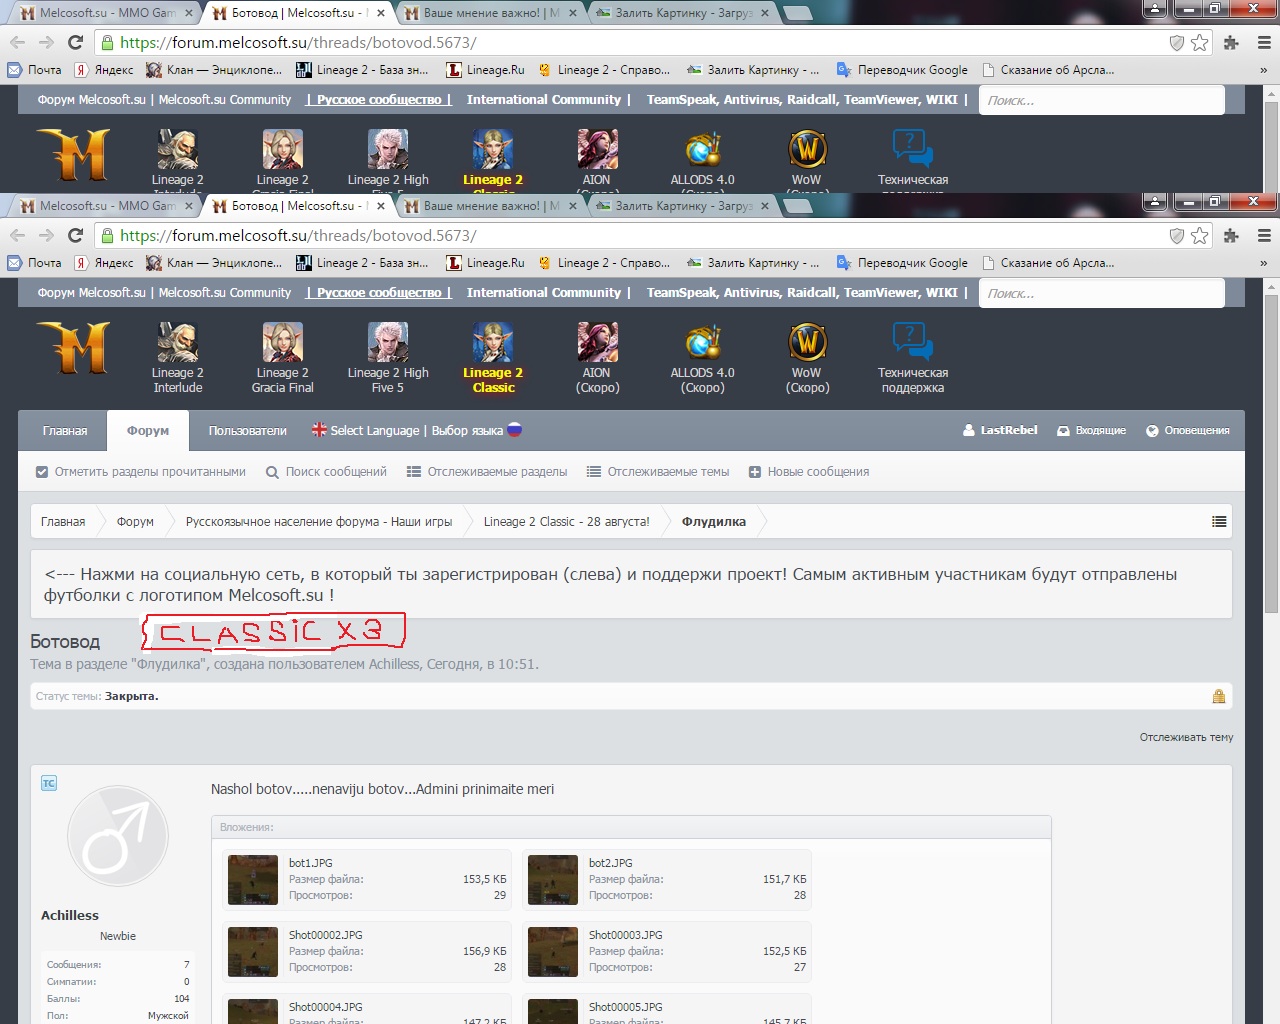The height and width of the screenshot is (1024, 1280).
Task: Open Select Language | Выбор языка dropdown
Action: click(x=417, y=430)
